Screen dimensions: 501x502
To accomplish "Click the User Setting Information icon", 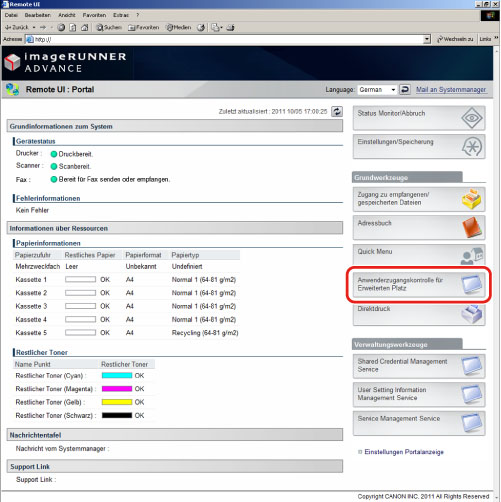I will (472, 394).
